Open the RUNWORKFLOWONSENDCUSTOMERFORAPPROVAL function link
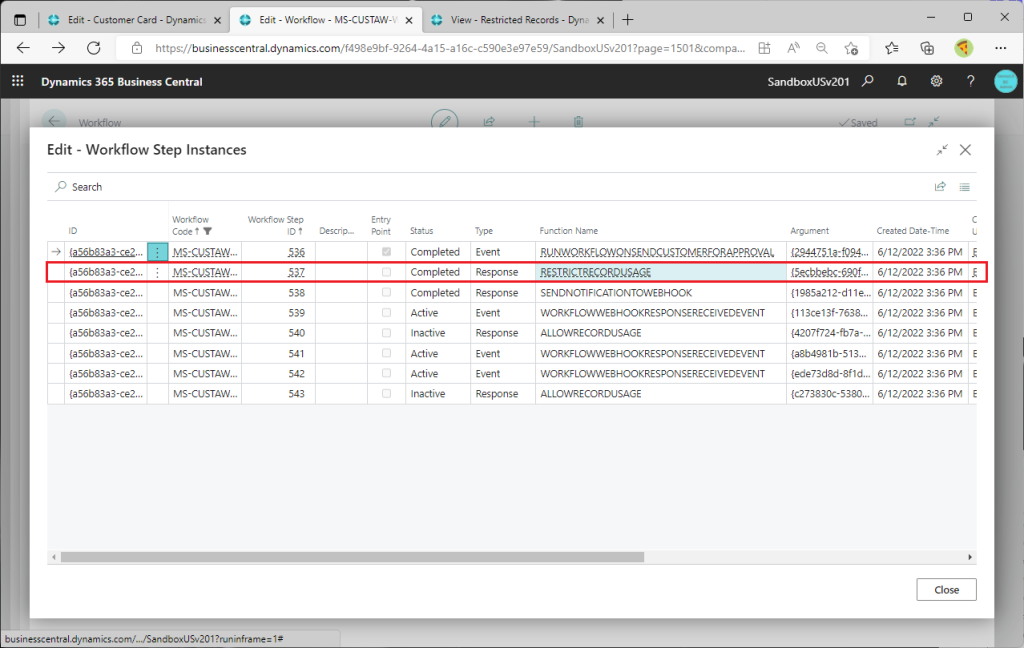This screenshot has height=648, width=1024. (657, 252)
